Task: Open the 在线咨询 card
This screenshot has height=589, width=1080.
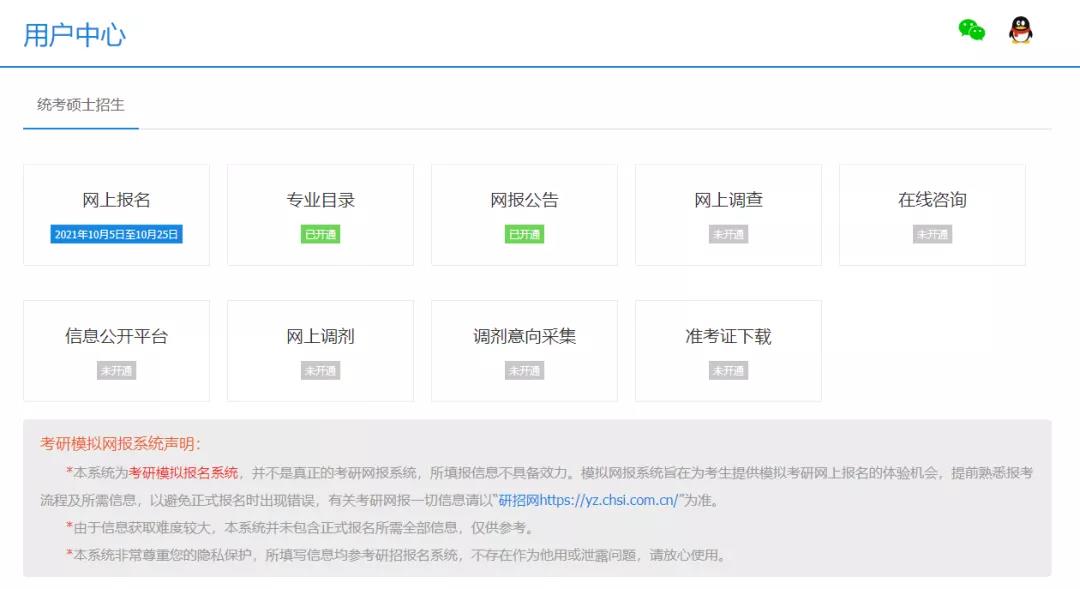Action: (x=932, y=201)
